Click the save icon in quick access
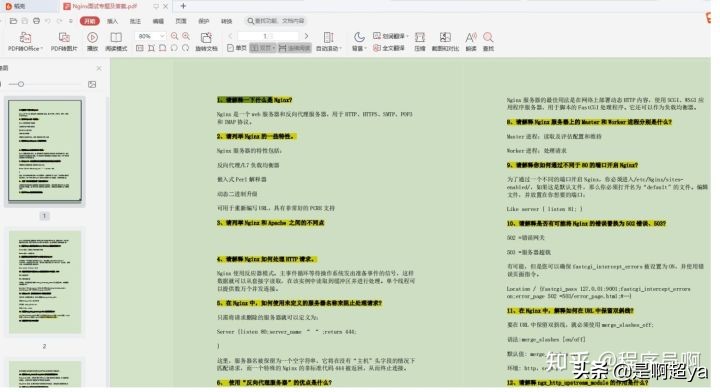Viewport: 720px width, 392px height. tap(25, 21)
